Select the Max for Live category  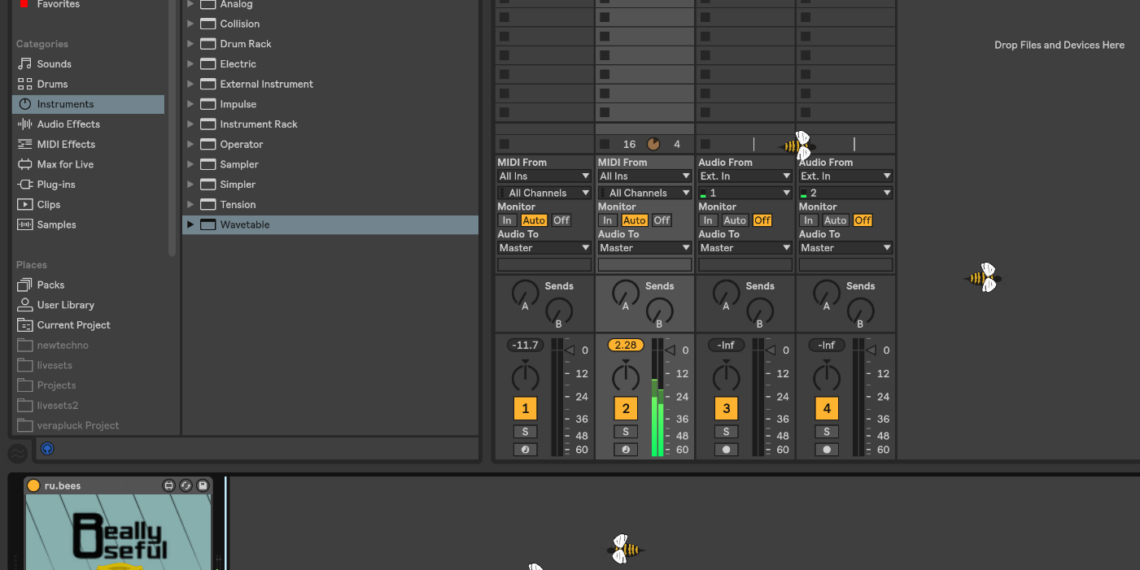(x=65, y=164)
